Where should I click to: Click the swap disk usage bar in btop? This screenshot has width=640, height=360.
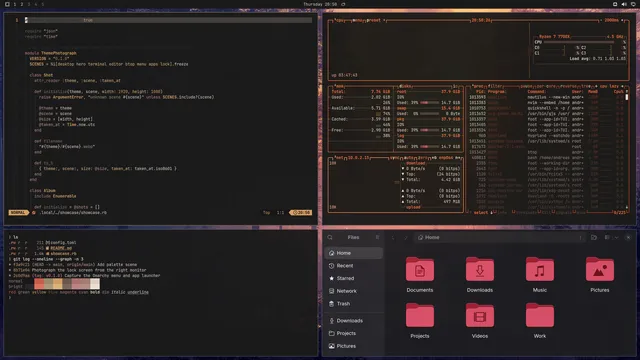point(430,113)
